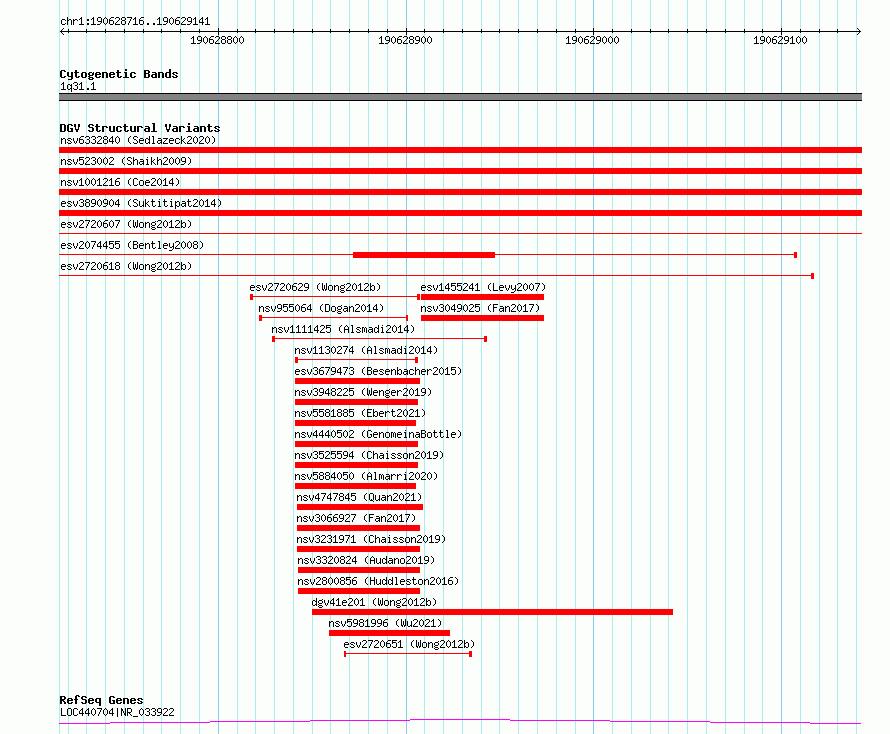This screenshot has height=734, width=890.
Task: Click the thin red line under nsv1111425
Action: pos(380,339)
